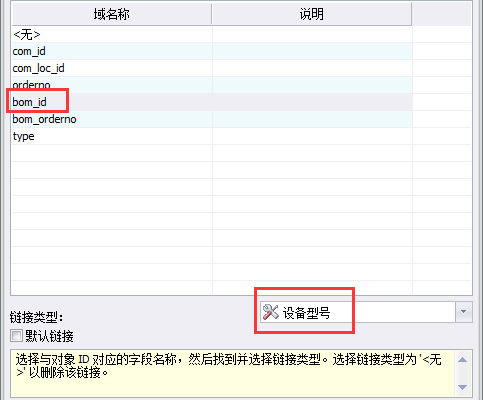
Task: Click the empty column header right of 说明
Action: click(442, 14)
